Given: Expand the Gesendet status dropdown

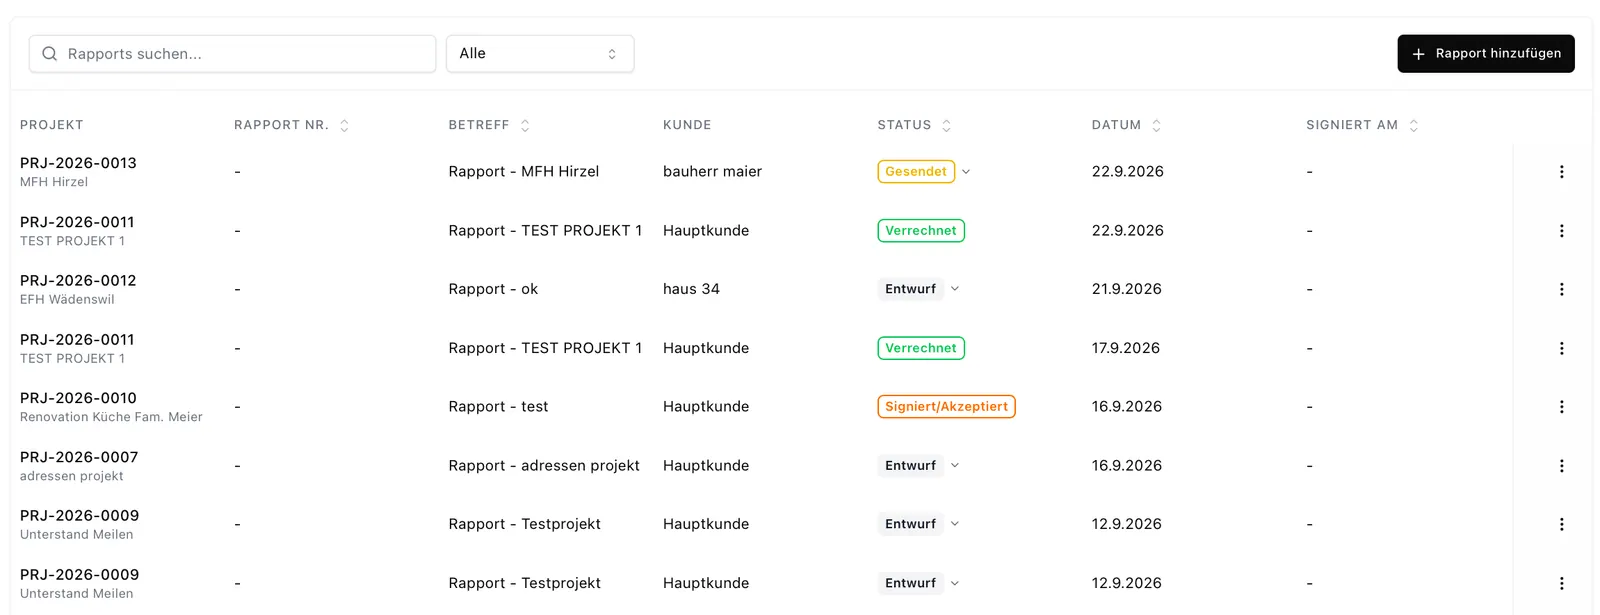Looking at the screenshot, I should [966, 172].
